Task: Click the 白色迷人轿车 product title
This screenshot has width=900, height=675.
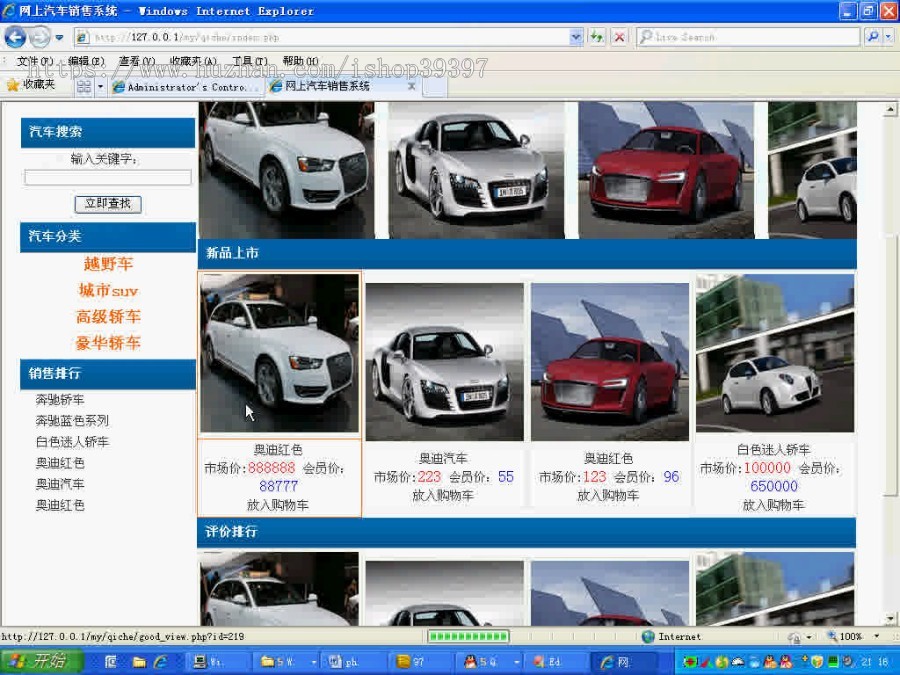Action: pos(773,449)
